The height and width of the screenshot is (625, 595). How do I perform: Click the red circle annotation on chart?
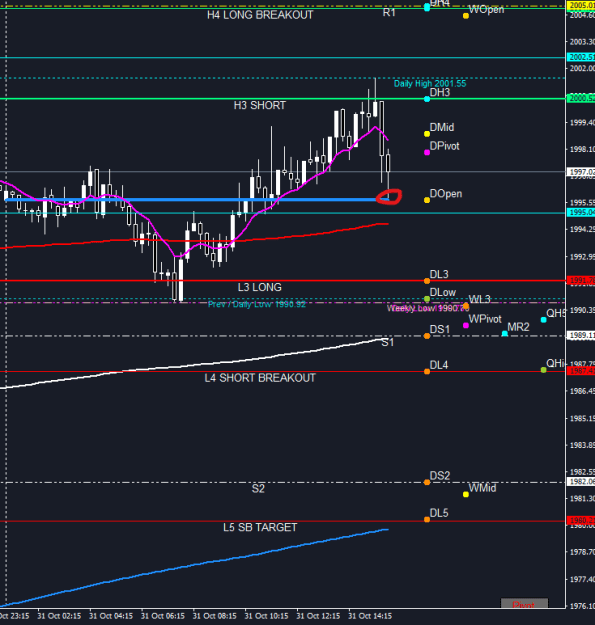coord(389,197)
